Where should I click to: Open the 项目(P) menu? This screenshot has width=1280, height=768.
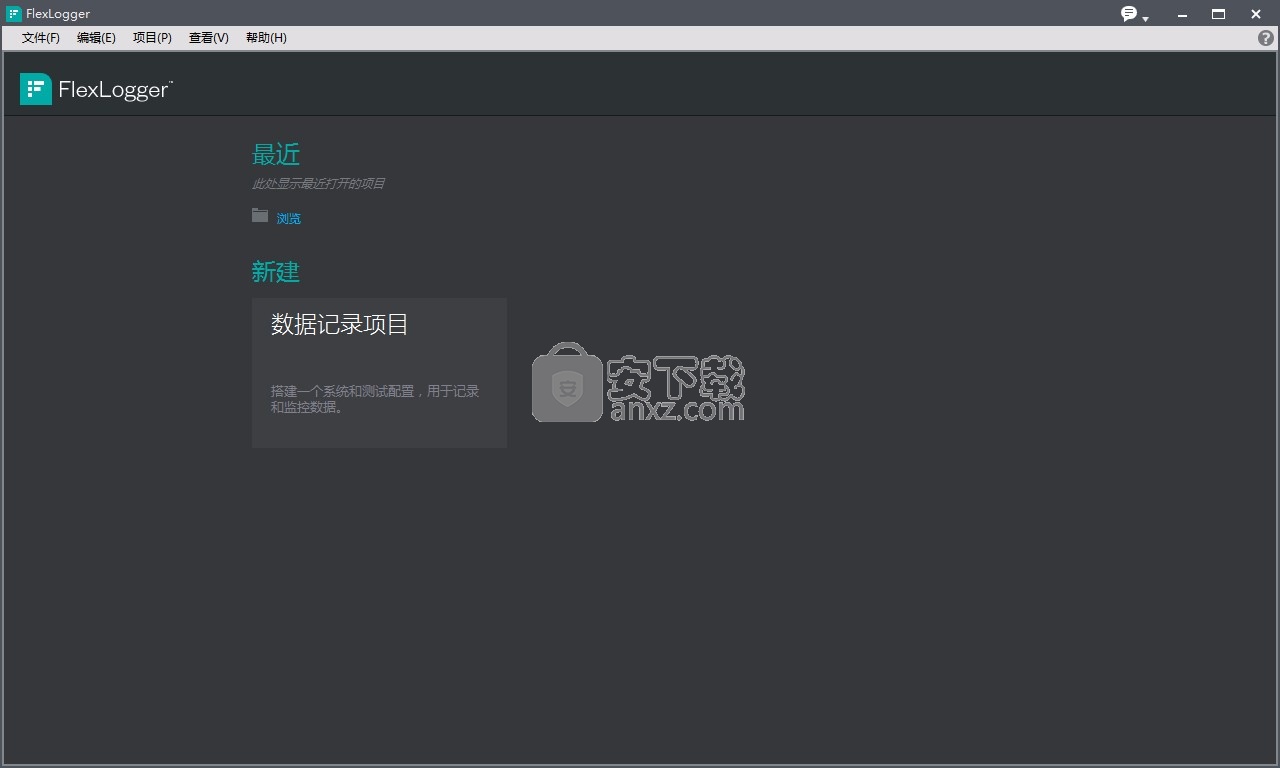coord(152,38)
